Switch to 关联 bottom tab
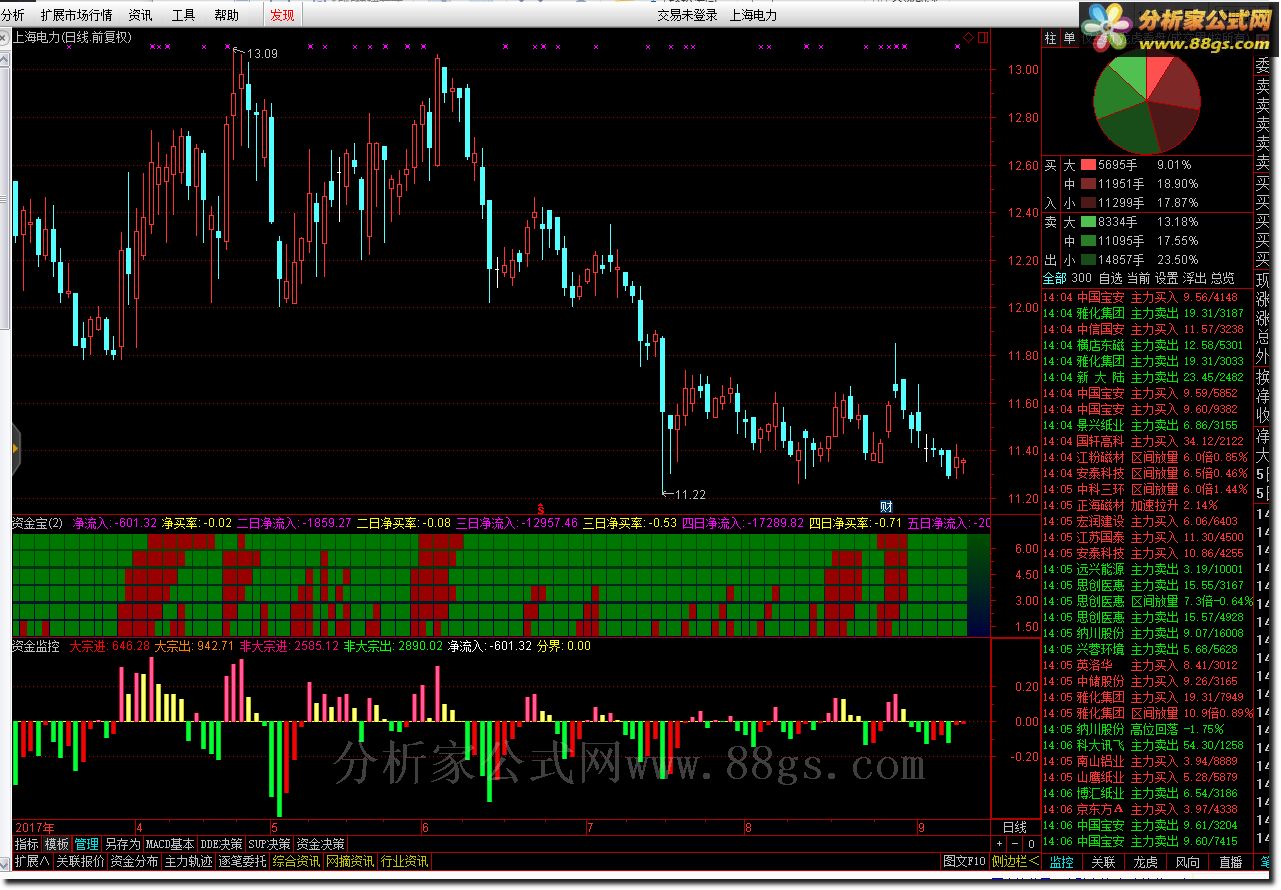This screenshot has width=1281, height=890. tap(1104, 861)
